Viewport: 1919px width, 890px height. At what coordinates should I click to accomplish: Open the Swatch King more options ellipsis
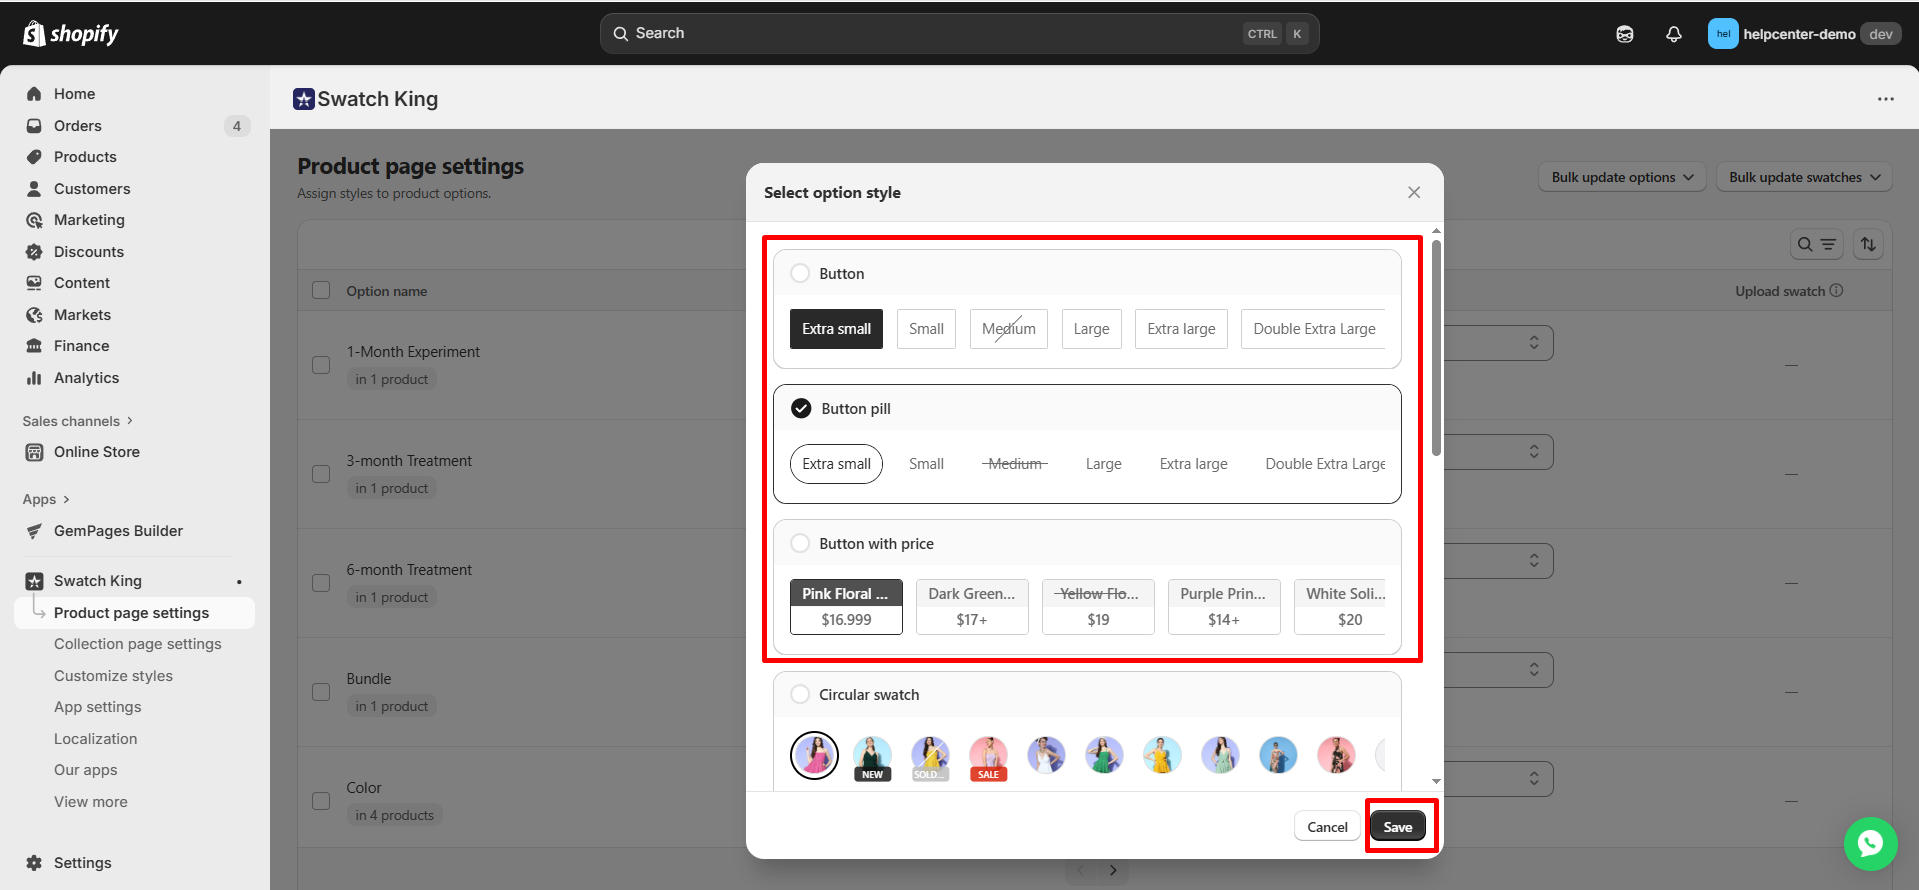click(x=1885, y=99)
